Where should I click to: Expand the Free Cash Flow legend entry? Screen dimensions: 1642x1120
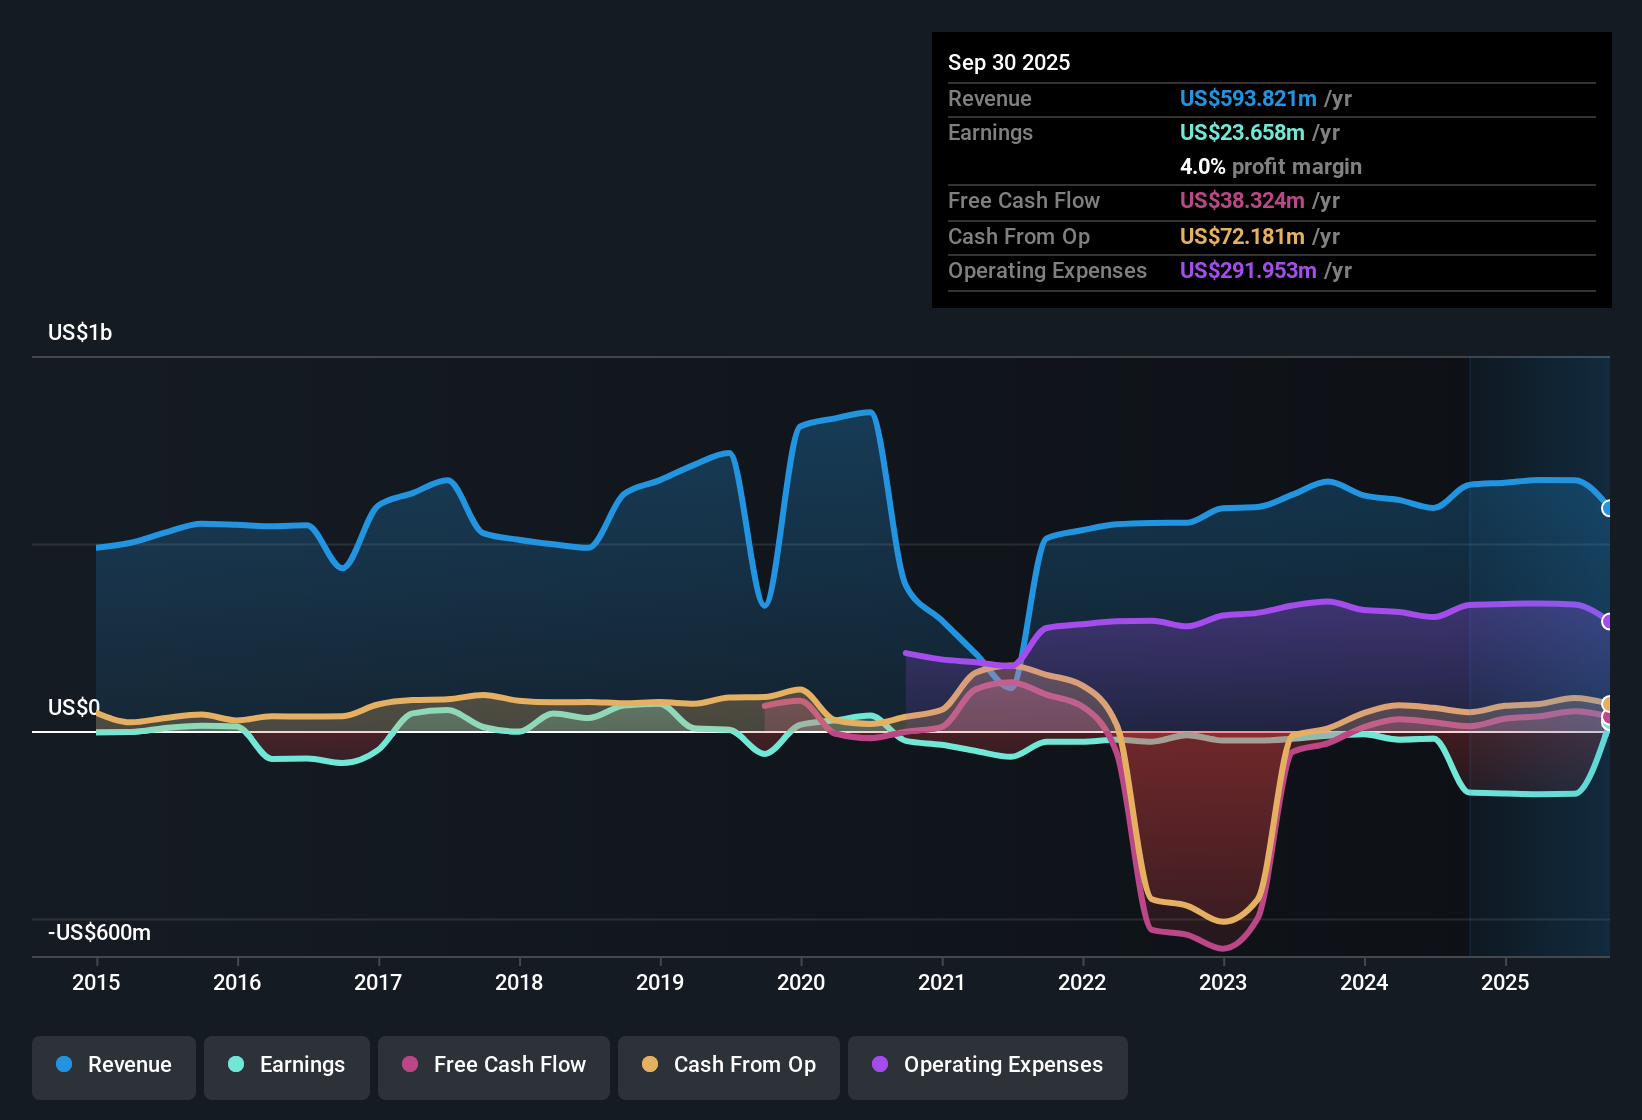493,1065
